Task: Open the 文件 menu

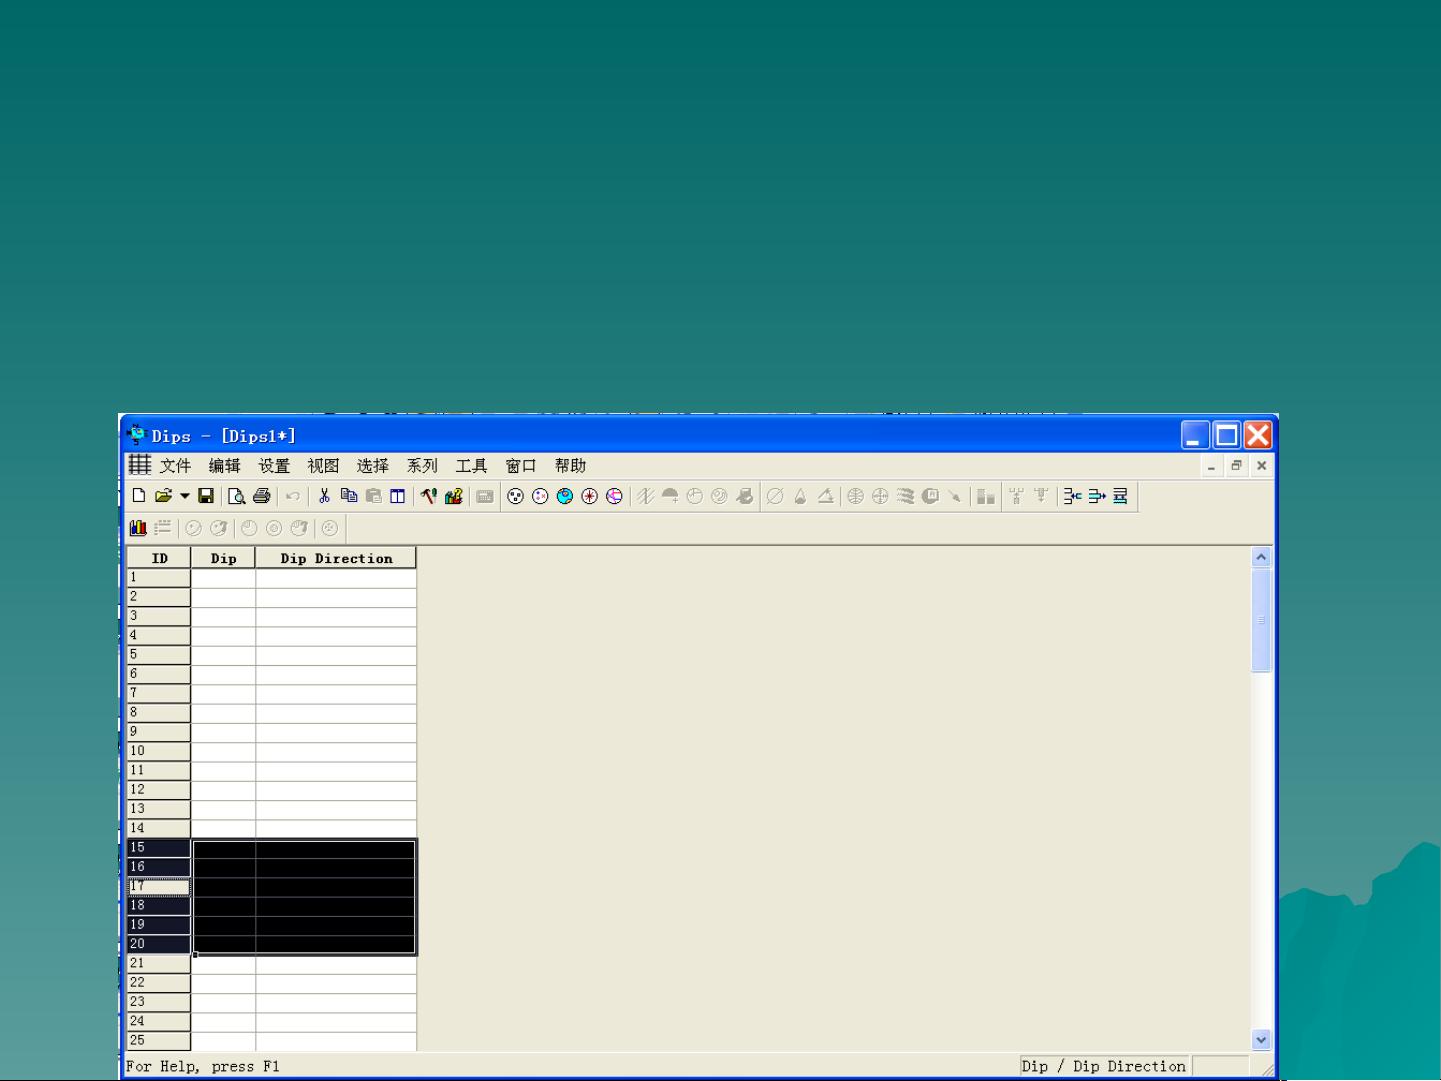Action: [x=175, y=466]
